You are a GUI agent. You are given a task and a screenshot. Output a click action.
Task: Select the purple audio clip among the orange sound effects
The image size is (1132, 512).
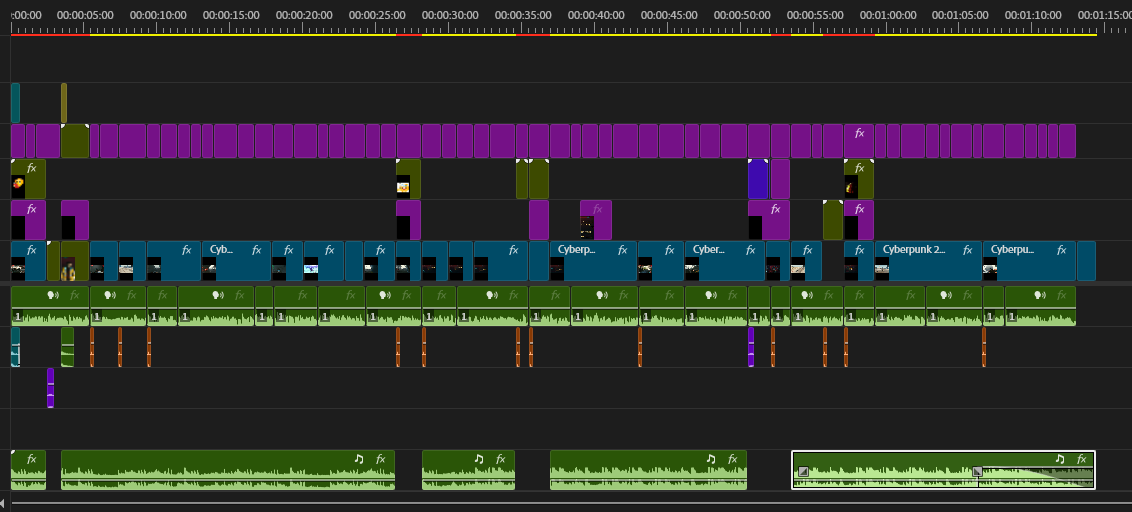point(751,347)
